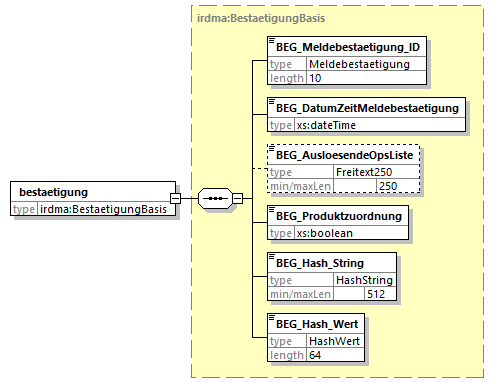The height and width of the screenshot is (383, 494).
Task: Click the Freitext250 type value
Action: tap(364, 172)
